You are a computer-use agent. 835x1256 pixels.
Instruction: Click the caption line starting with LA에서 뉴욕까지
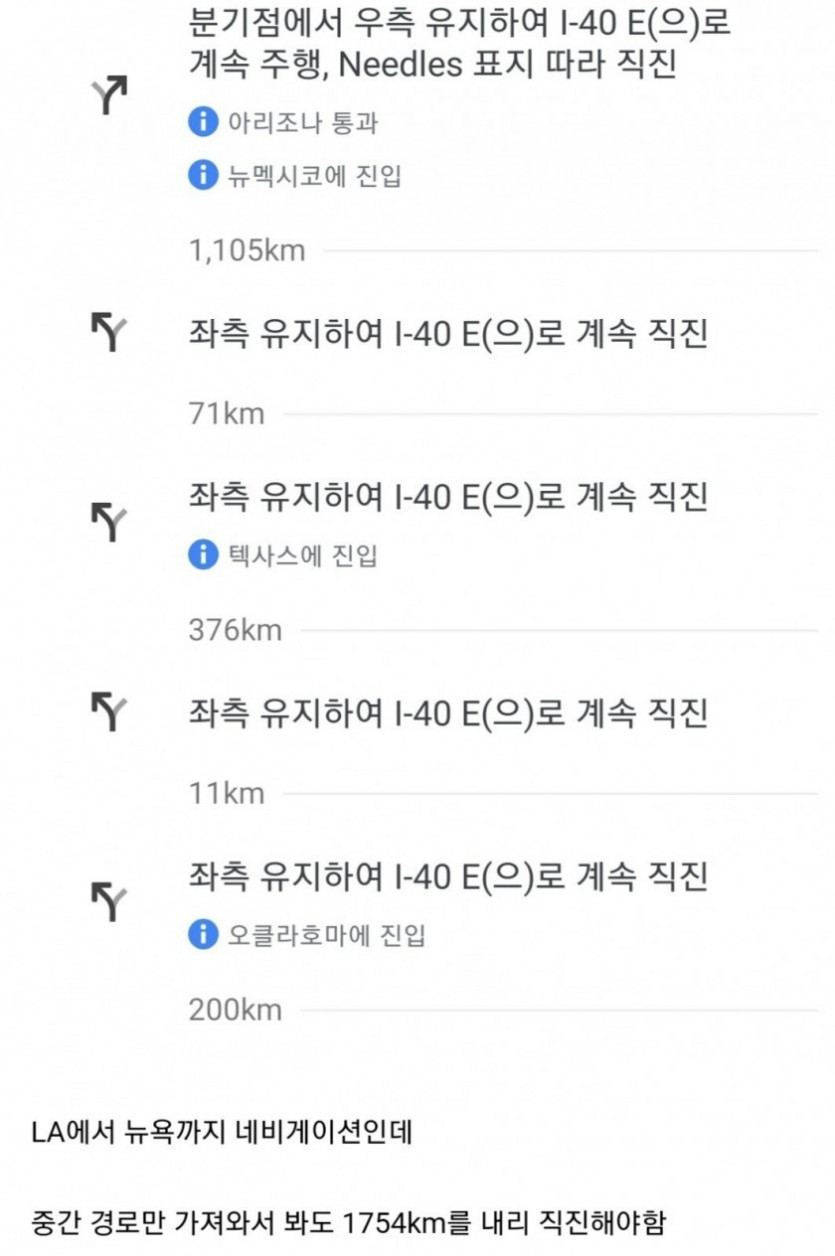tap(222, 1134)
